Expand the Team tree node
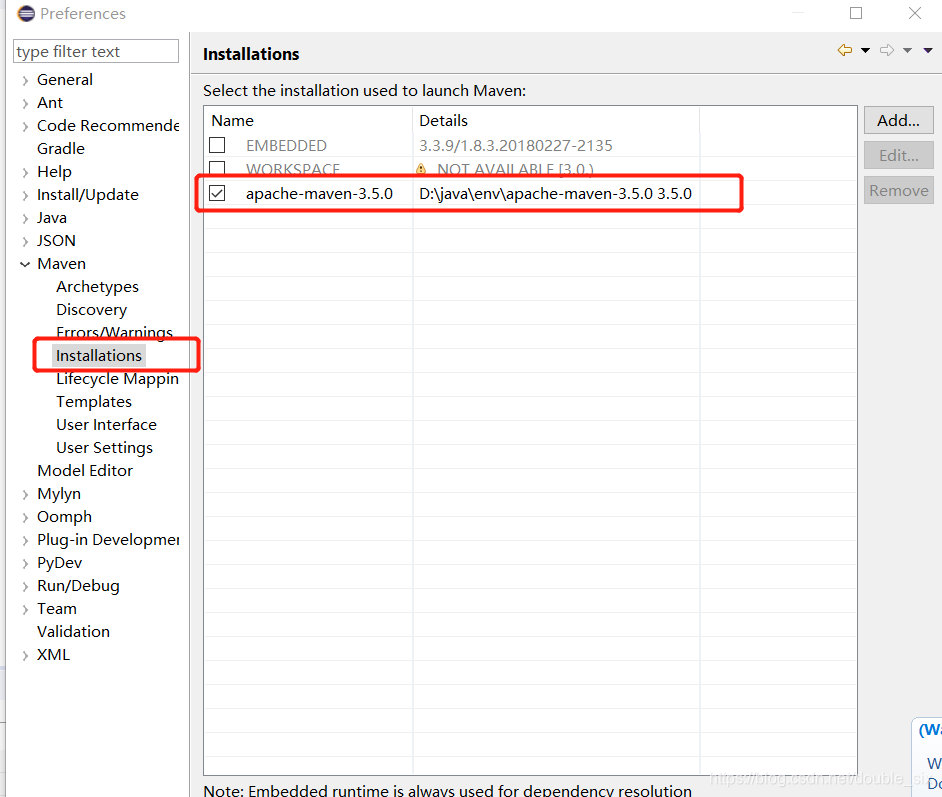 pos(25,610)
